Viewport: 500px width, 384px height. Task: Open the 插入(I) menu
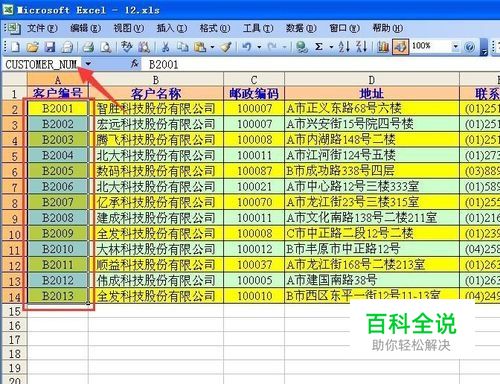(x=172, y=28)
